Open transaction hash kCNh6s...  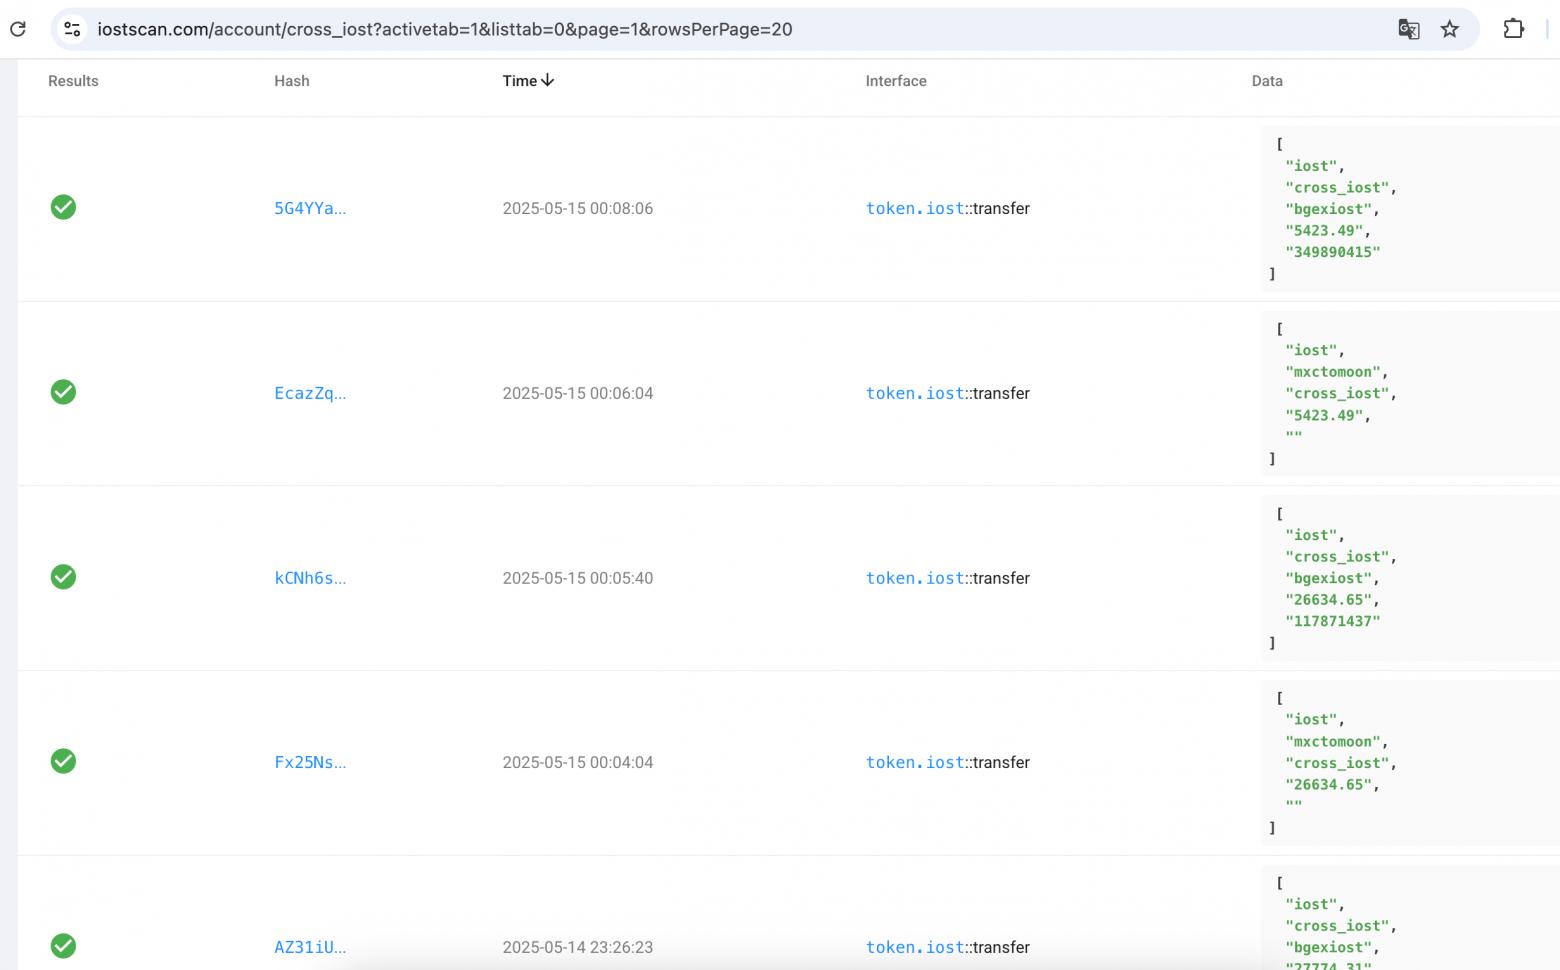(x=310, y=578)
